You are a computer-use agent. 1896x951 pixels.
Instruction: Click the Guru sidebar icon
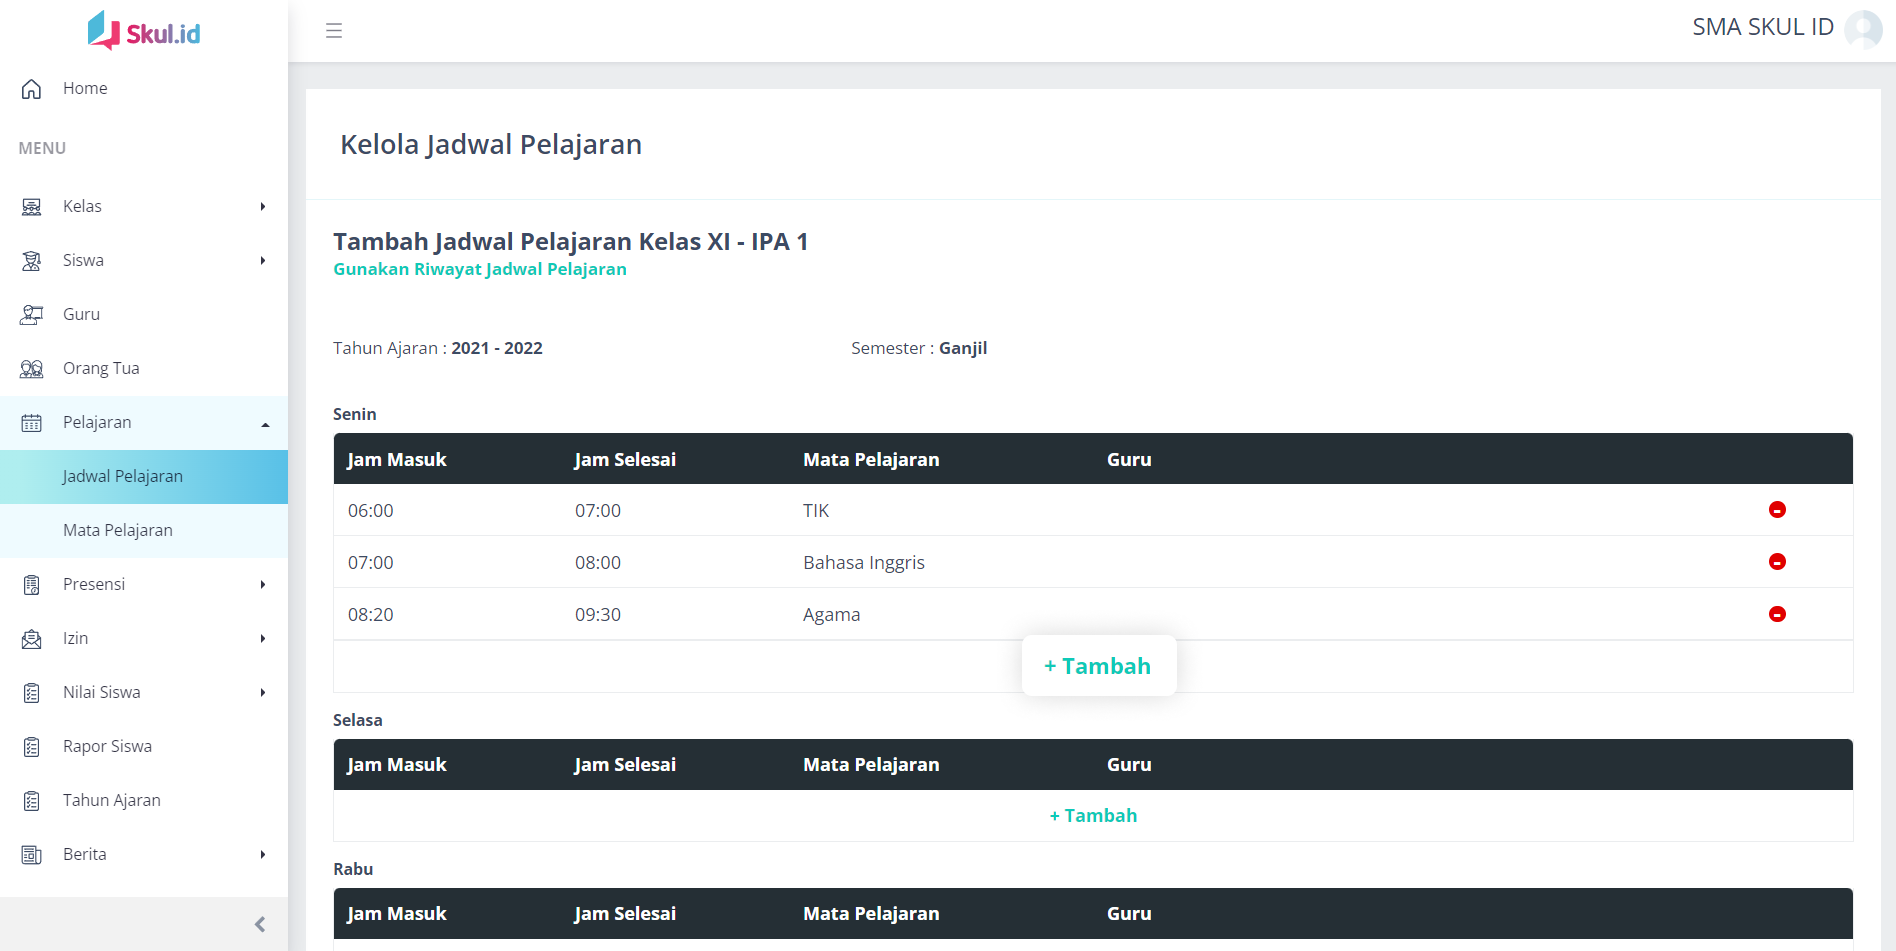[32, 315]
